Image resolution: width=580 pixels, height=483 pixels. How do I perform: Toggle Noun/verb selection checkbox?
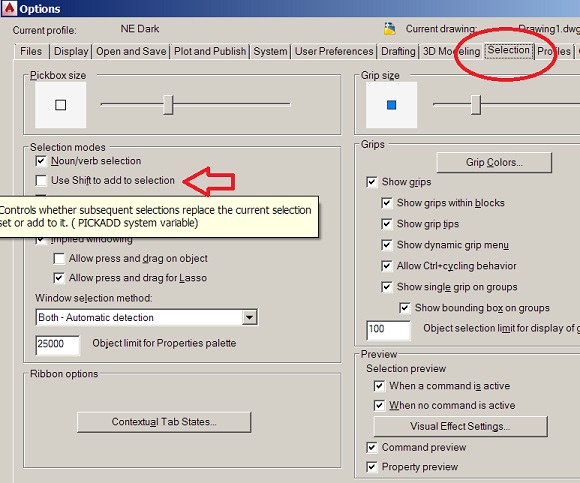pos(41,161)
